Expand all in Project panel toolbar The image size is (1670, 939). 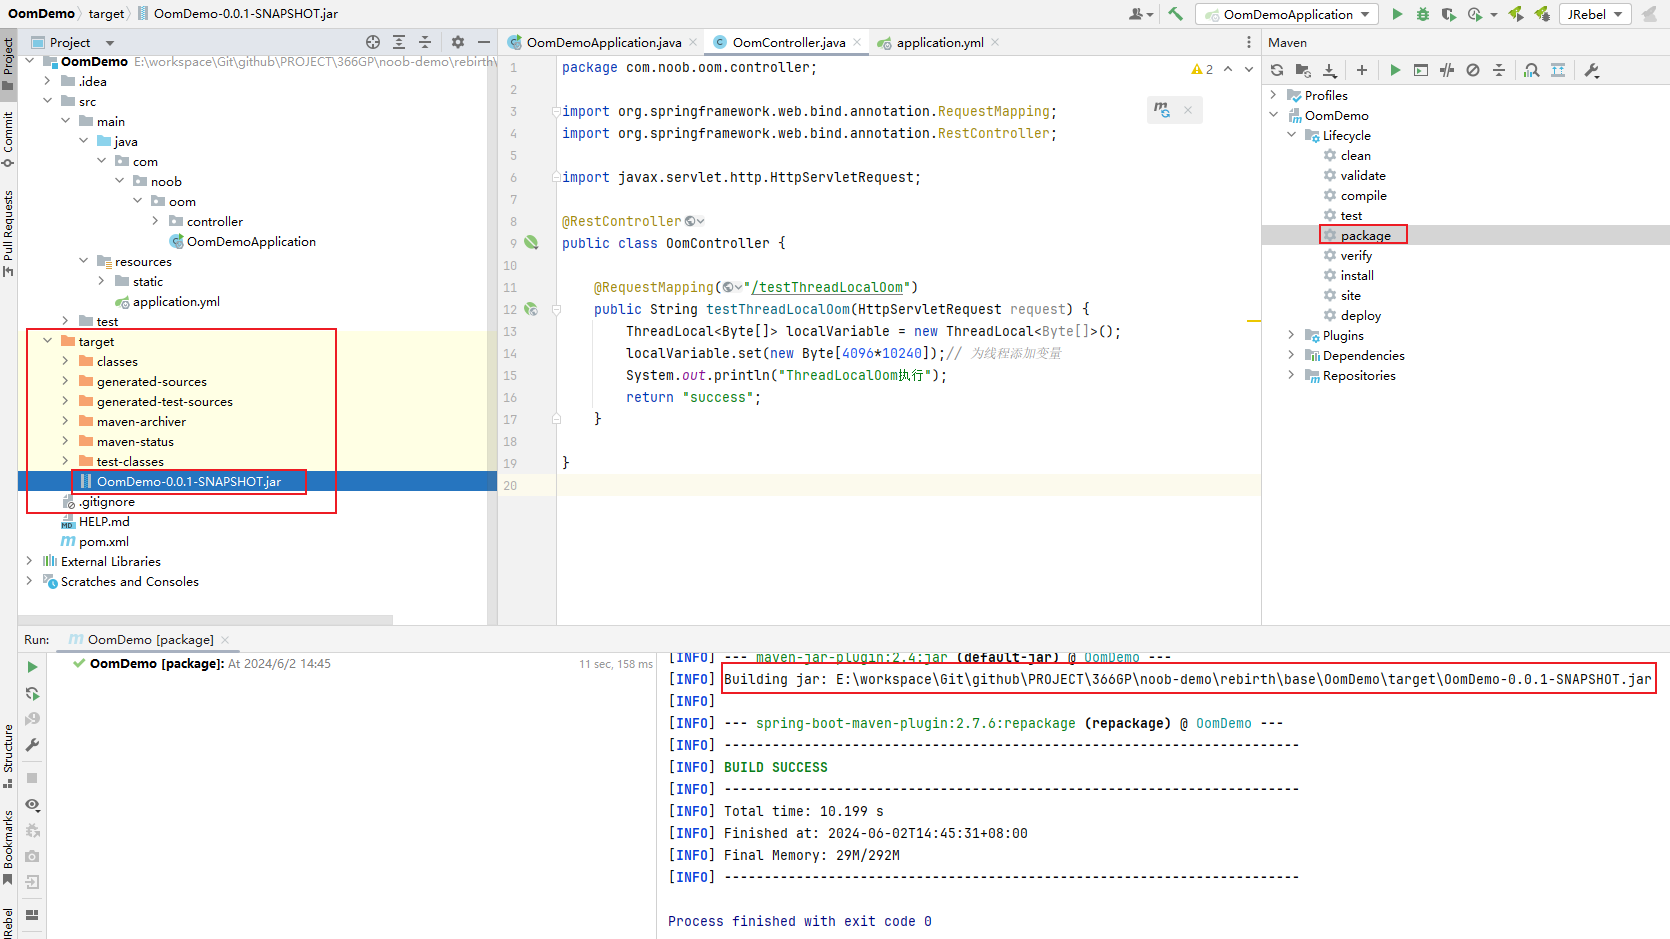coord(399,42)
